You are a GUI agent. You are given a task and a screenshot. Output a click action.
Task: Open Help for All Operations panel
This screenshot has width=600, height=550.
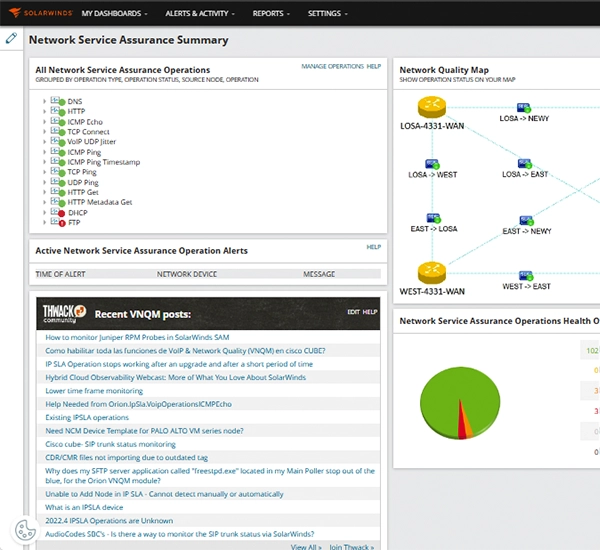coord(373,66)
